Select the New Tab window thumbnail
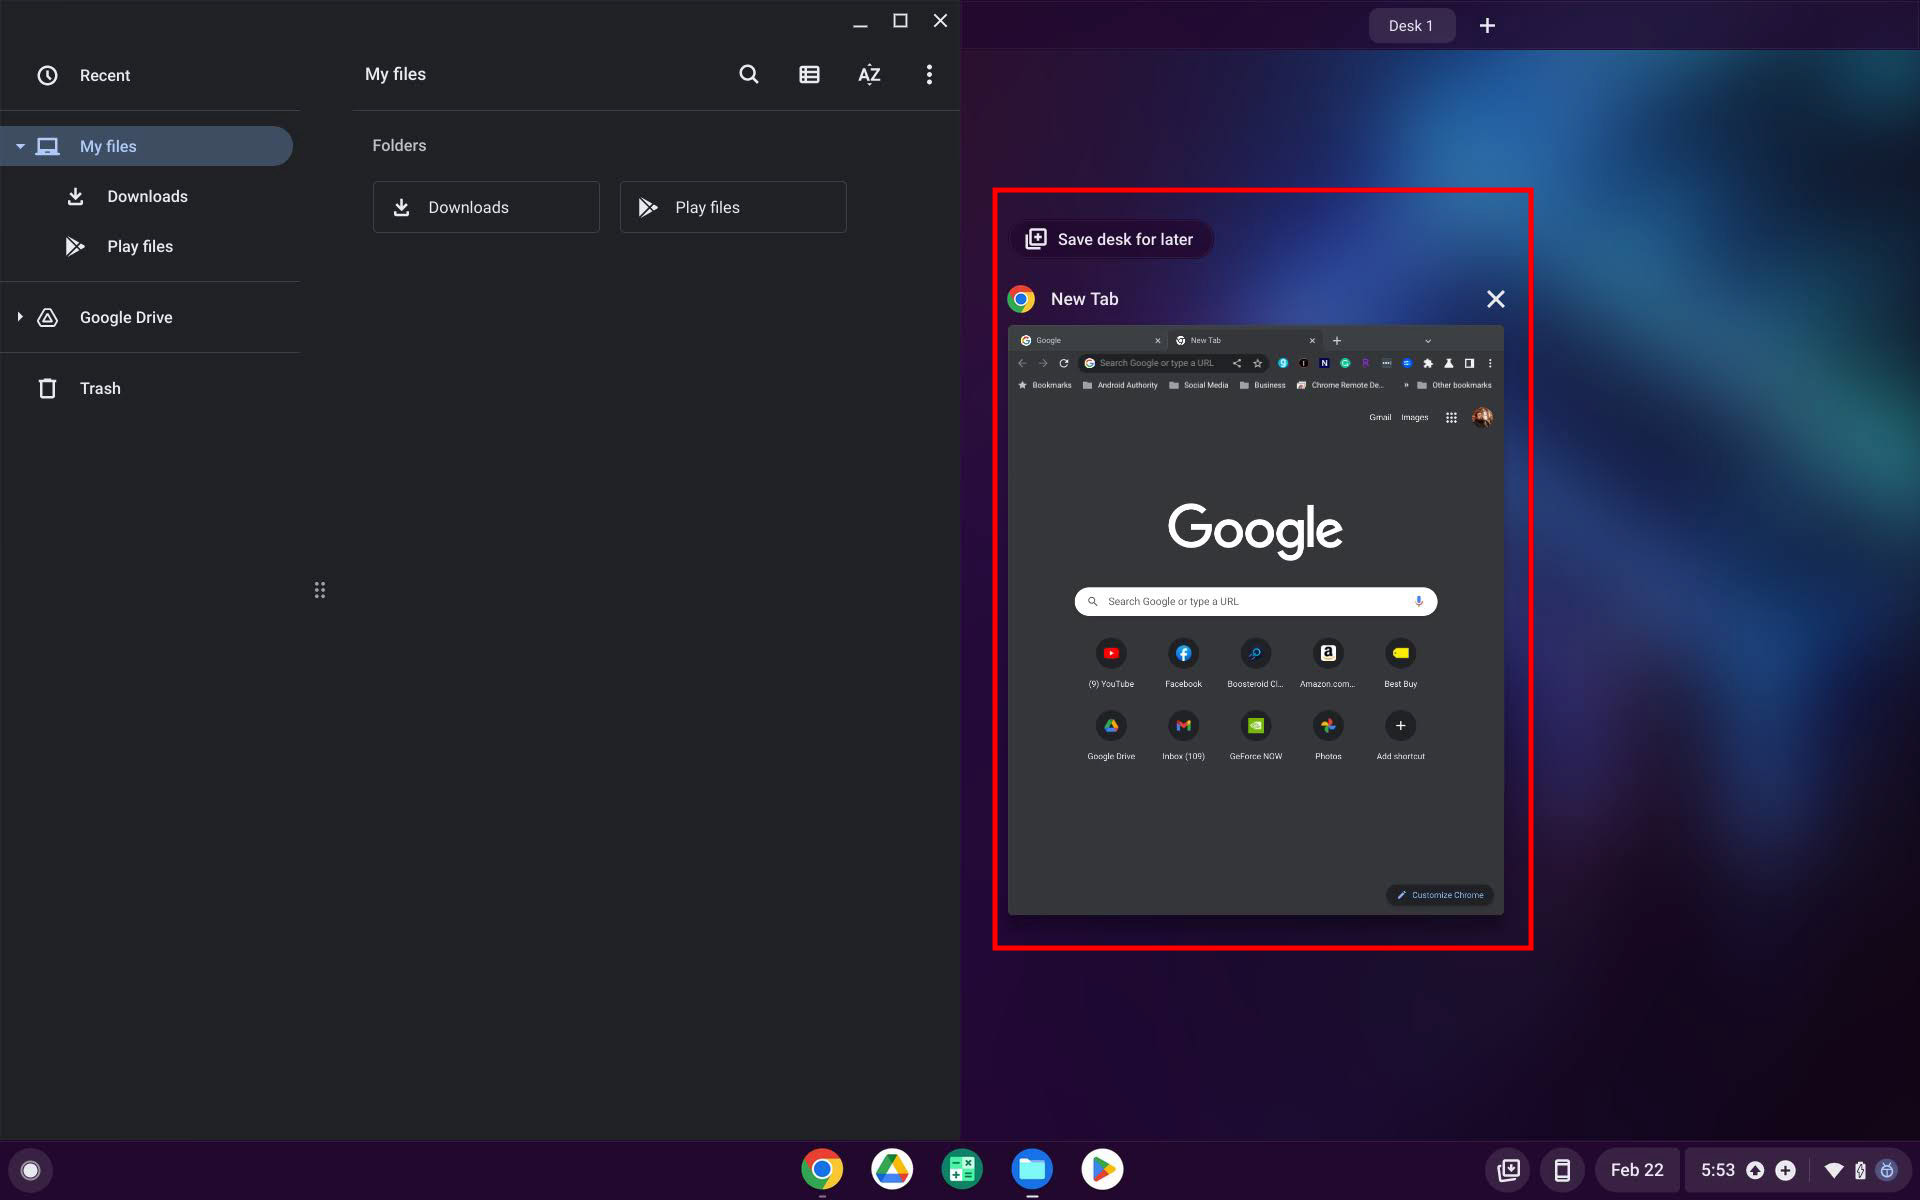Screen dimensions: 1920x1200 coord(1255,620)
